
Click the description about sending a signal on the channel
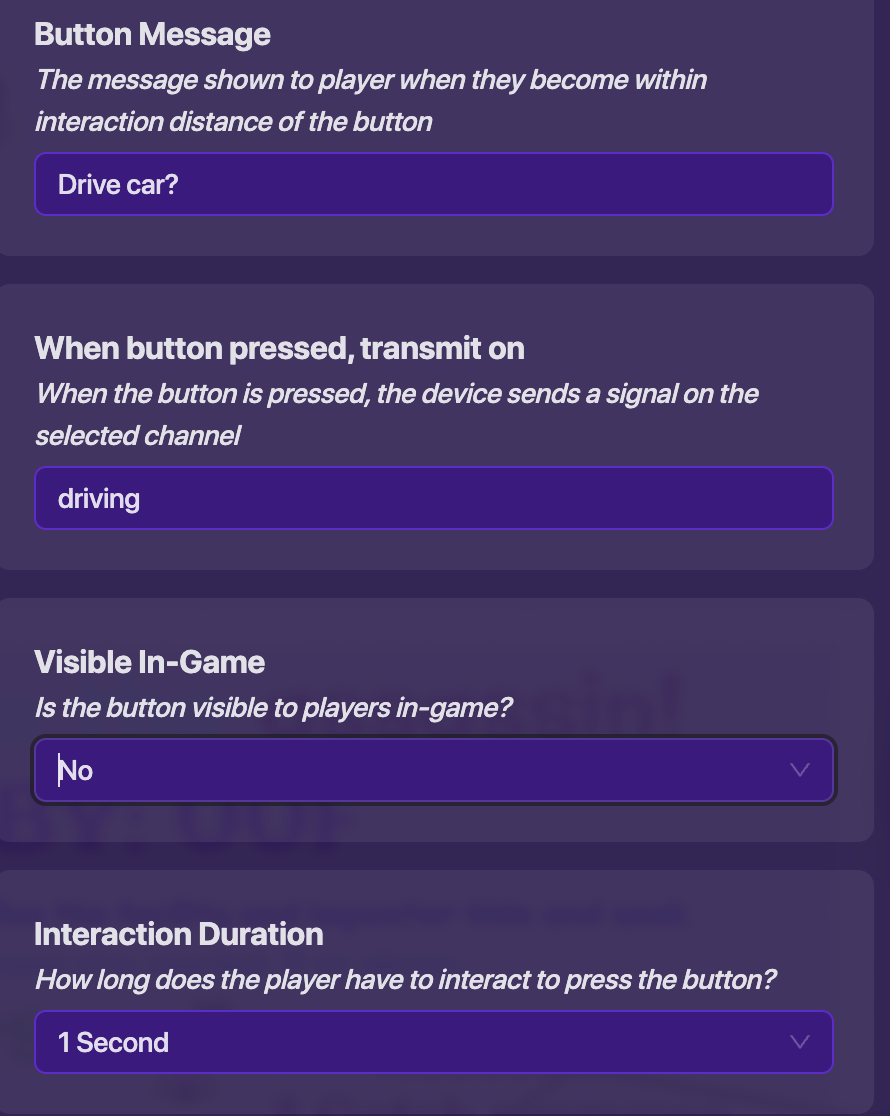(x=396, y=414)
